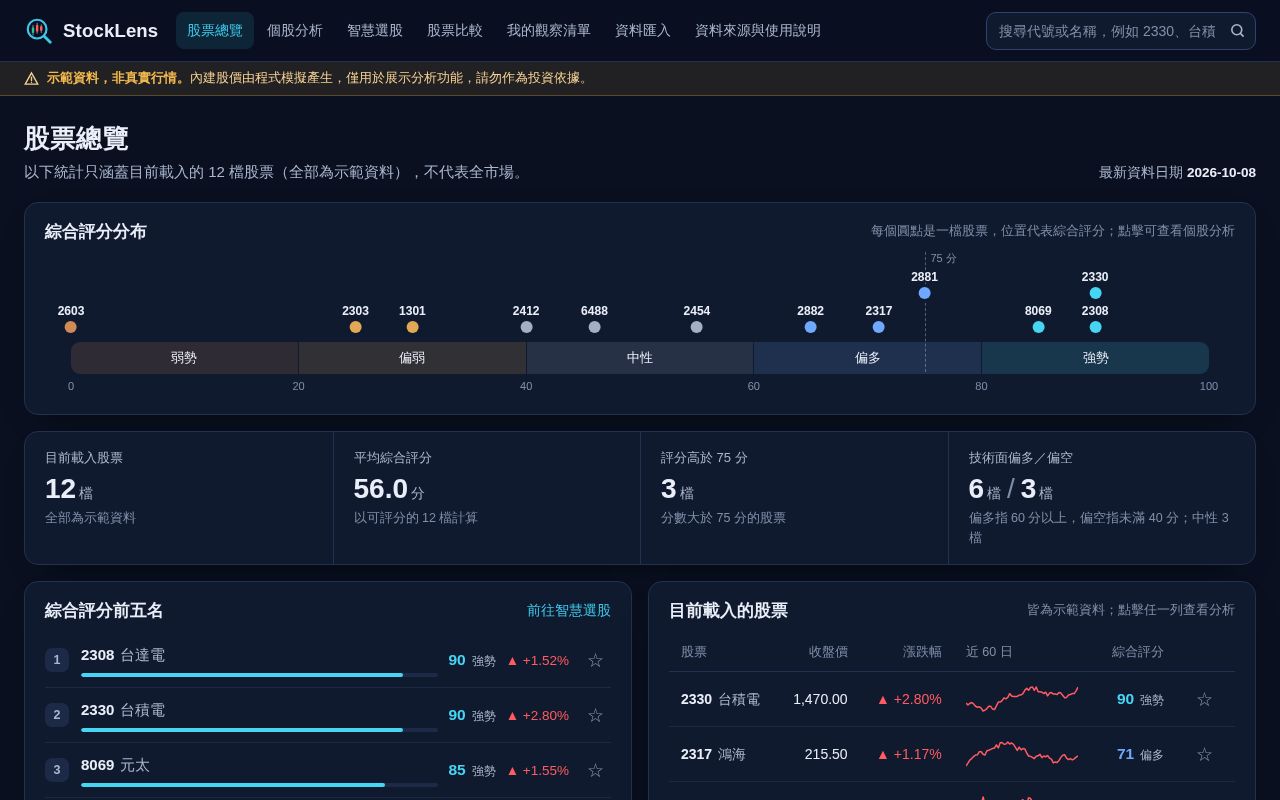The width and height of the screenshot is (1280, 800).
Task: Click the 2330 台積電 60-day sparkline
Action: [x=1022, y=699]
